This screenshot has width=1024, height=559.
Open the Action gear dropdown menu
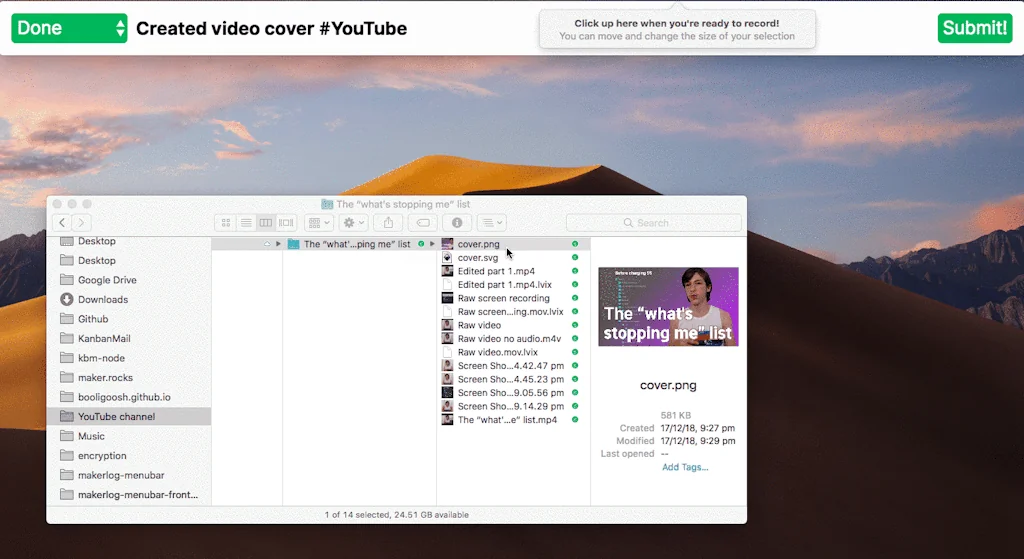point(354,223)
